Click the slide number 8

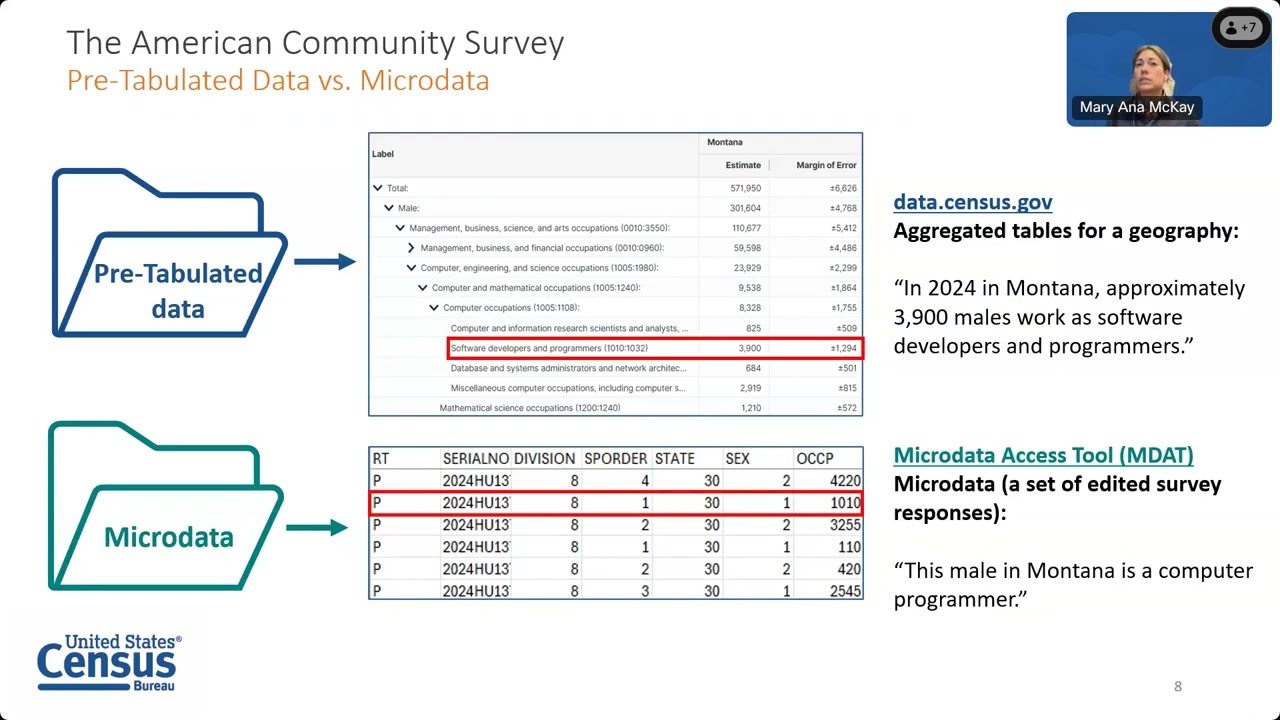pyautogui.click(x=1178, y=686)
